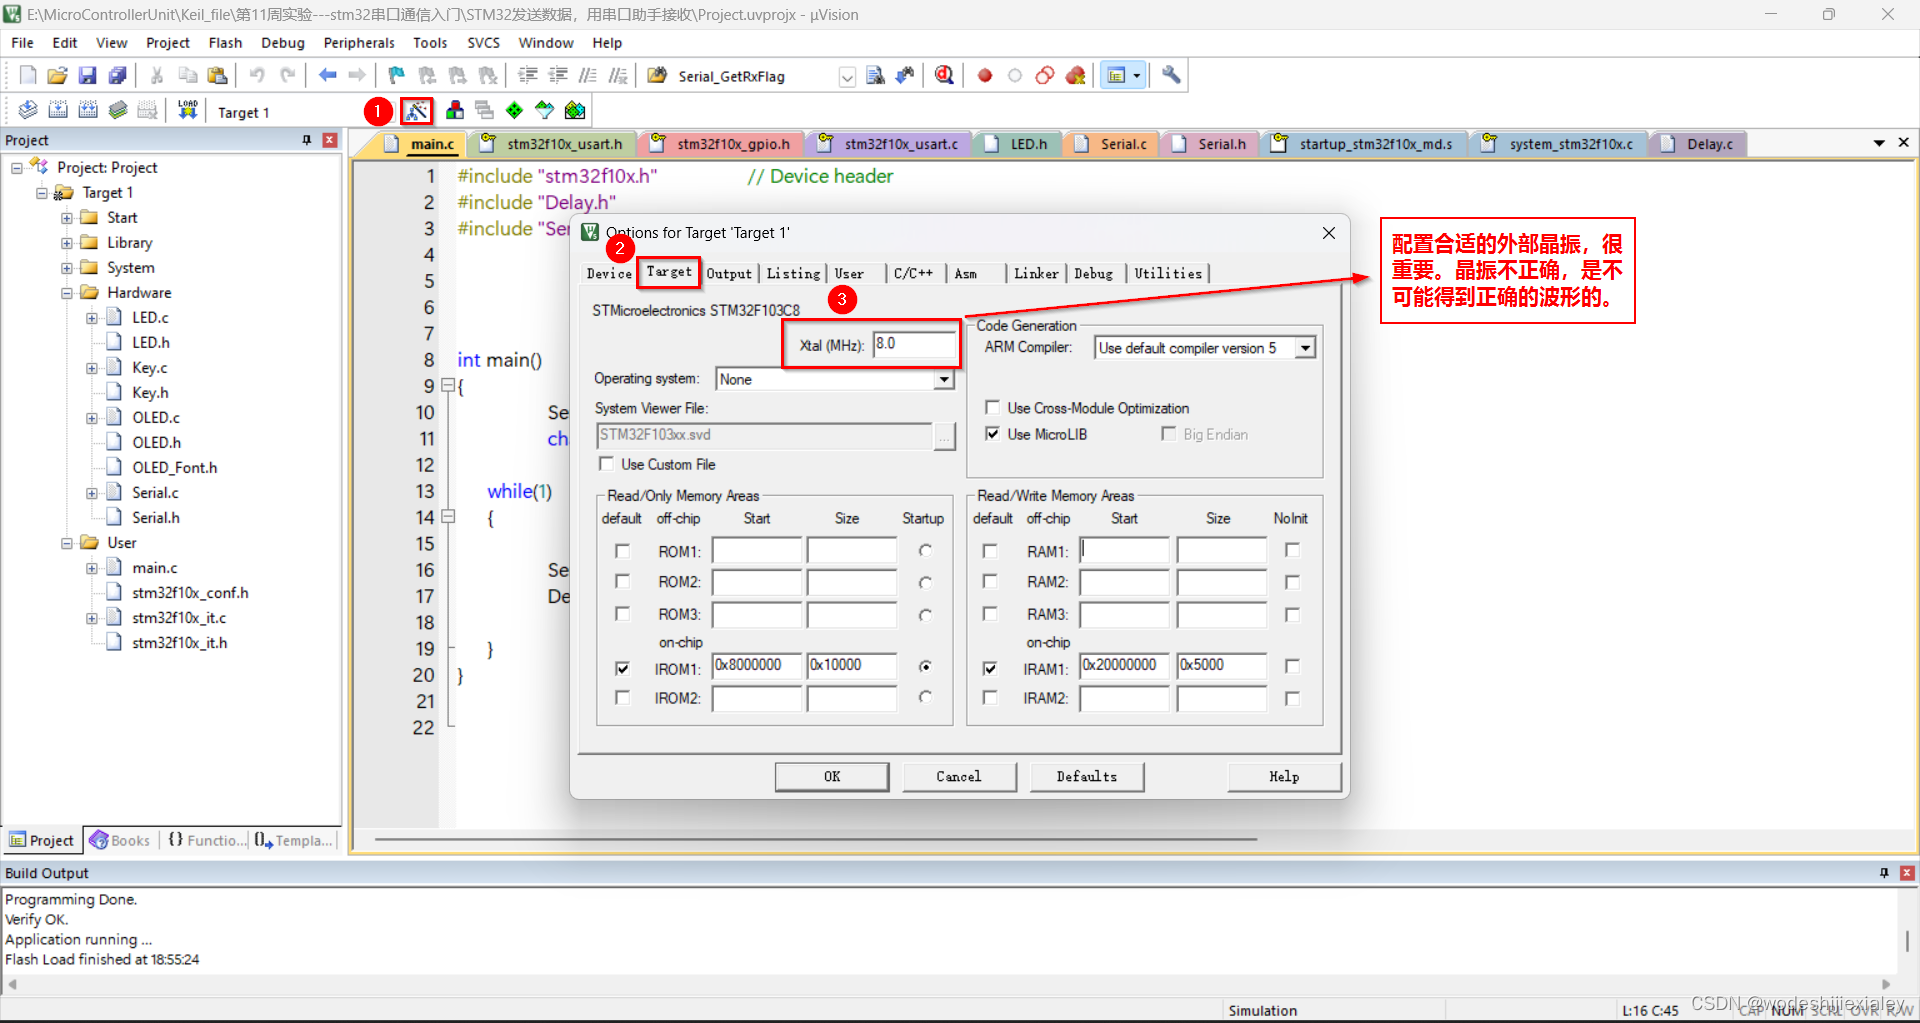Switch to the Output tab in Options dialog
1920x1023 pixels.
[x=729, y=273]
